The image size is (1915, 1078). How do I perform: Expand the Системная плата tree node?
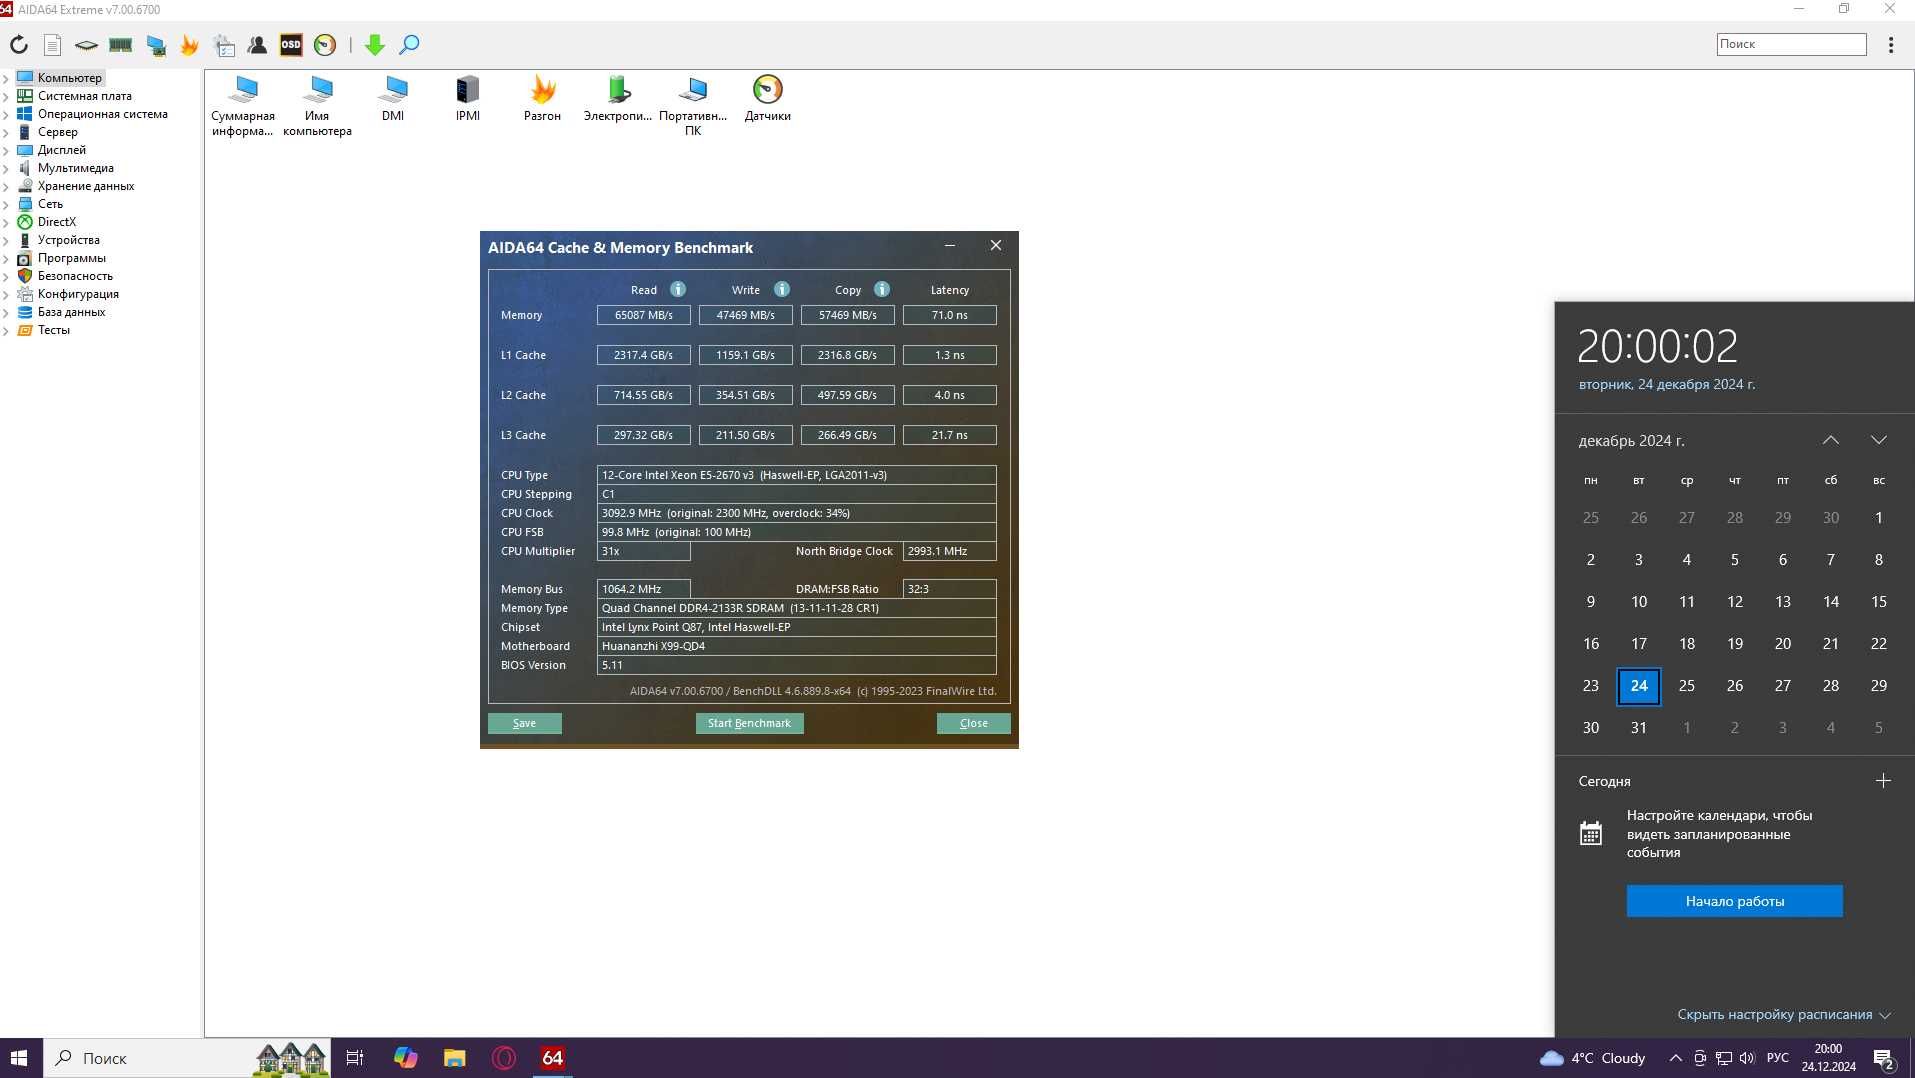pyautogui.click(x=6, y=96)
